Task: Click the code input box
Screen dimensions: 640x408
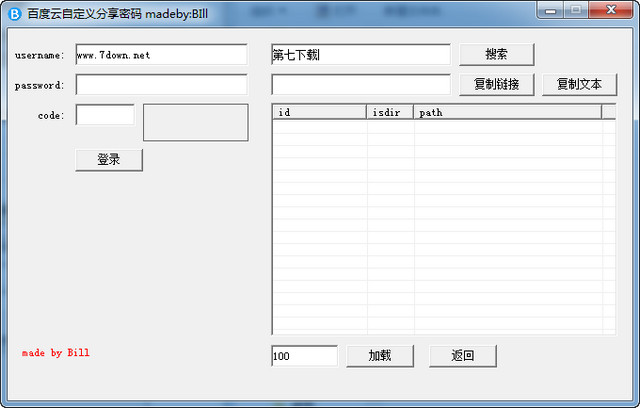Action: (105, 115)
